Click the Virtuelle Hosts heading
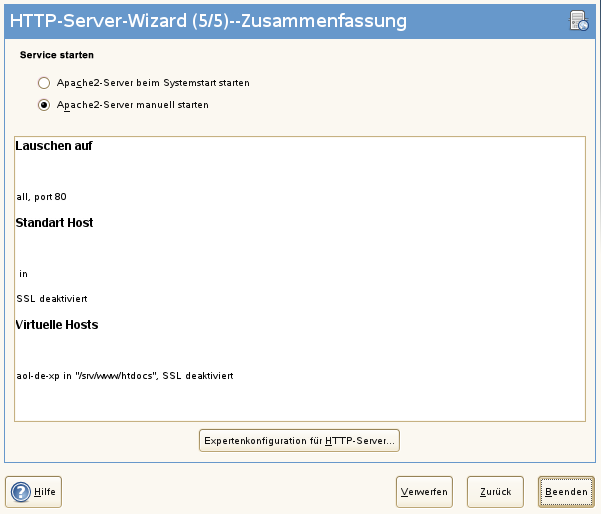 [x=57, y=324]
